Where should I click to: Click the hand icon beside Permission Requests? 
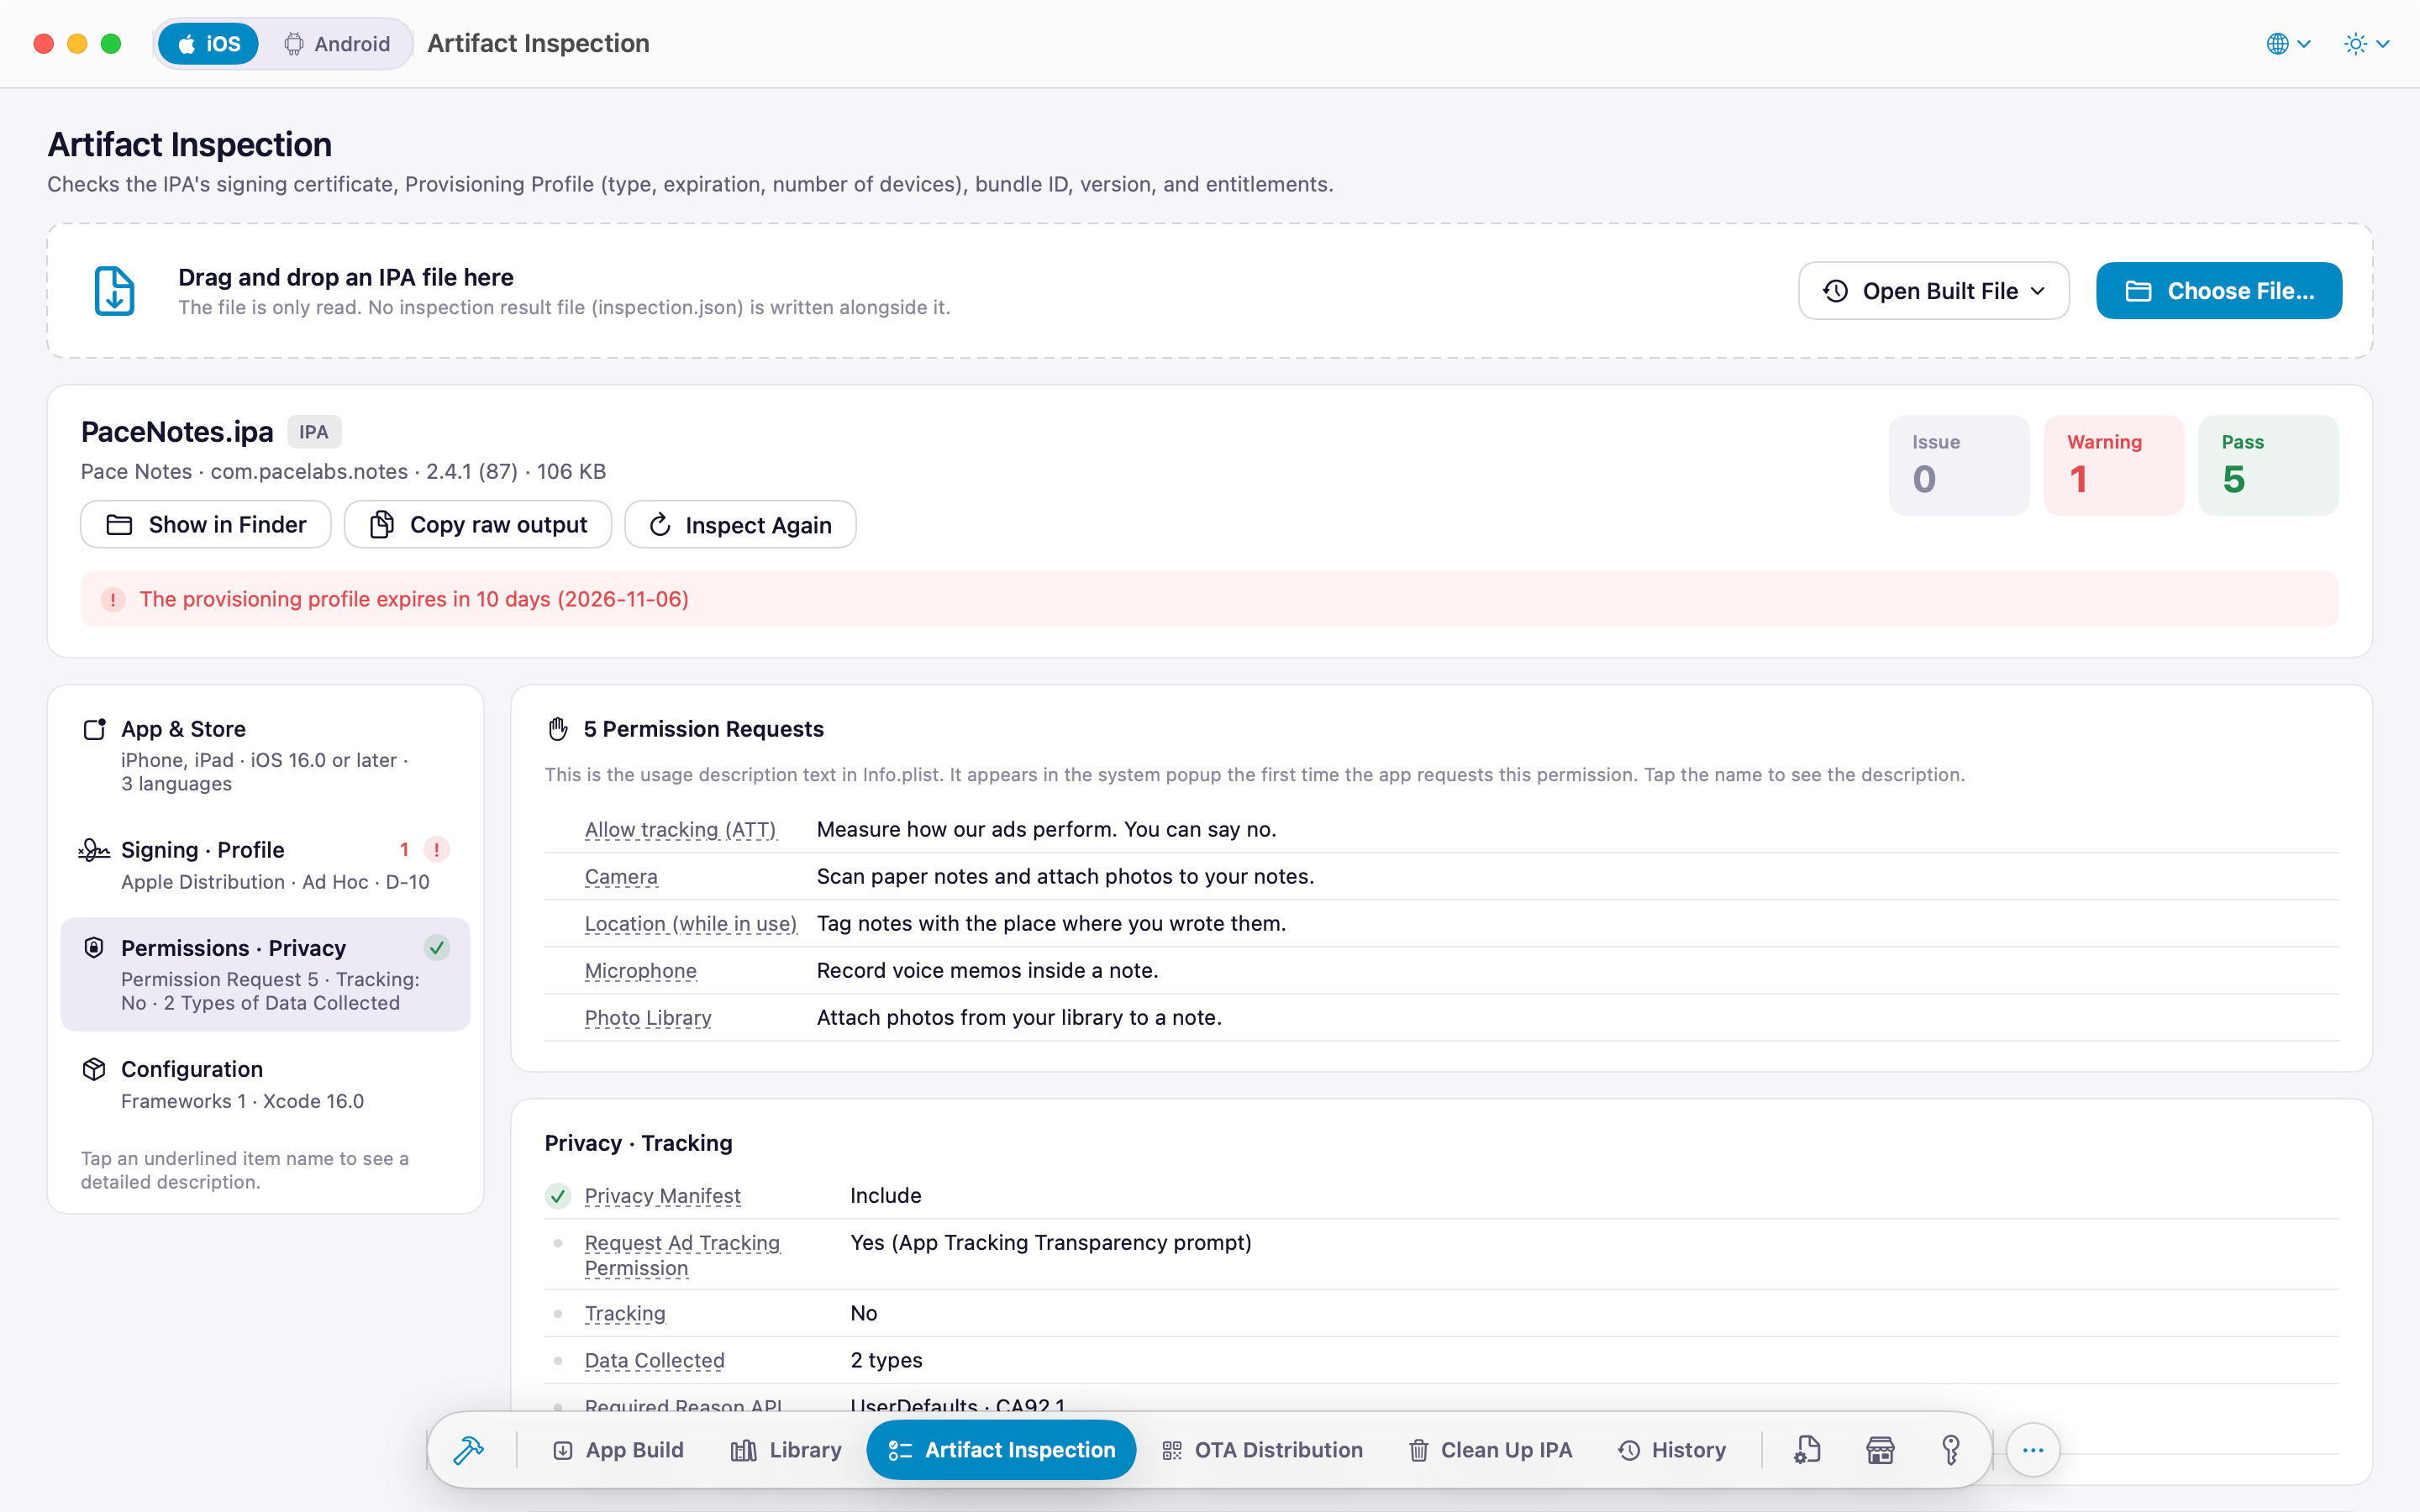click(558, 729)
